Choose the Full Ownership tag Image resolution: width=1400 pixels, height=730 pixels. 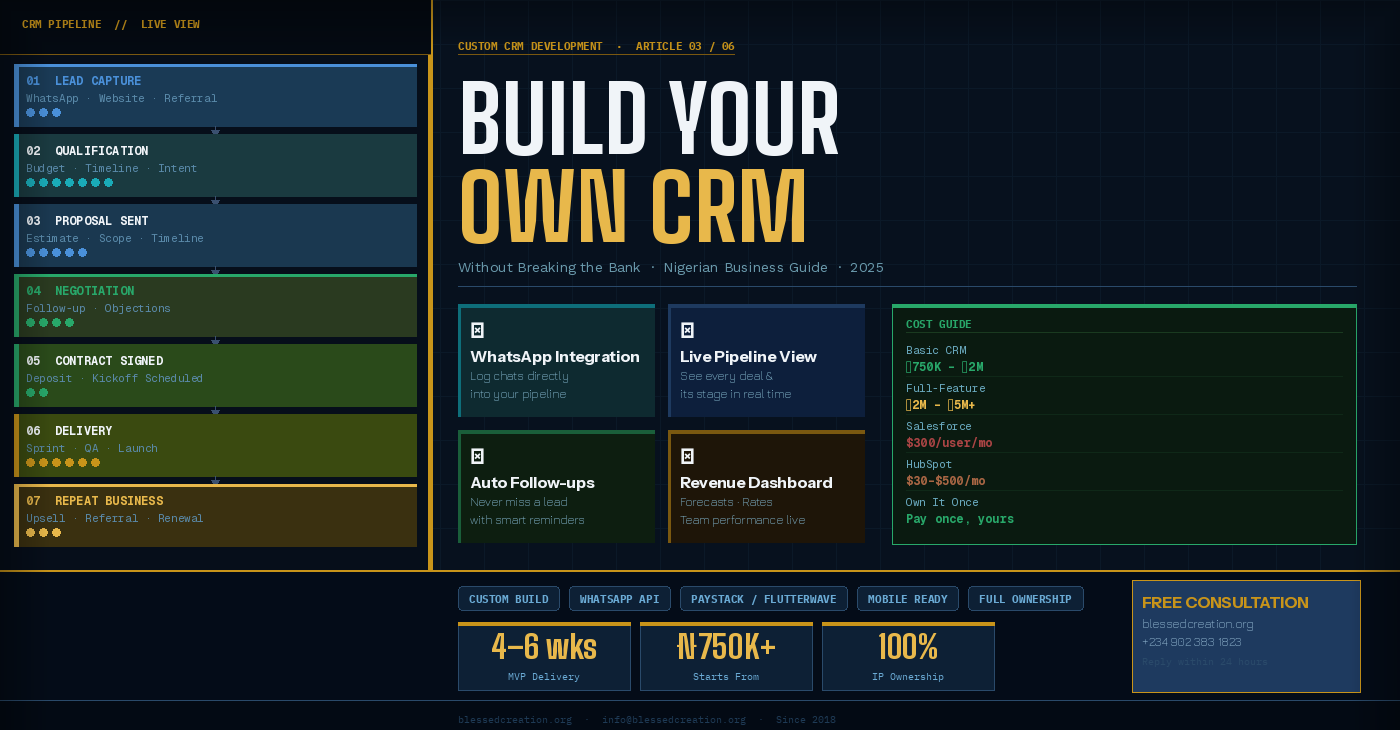click(x=1025, y=599)
